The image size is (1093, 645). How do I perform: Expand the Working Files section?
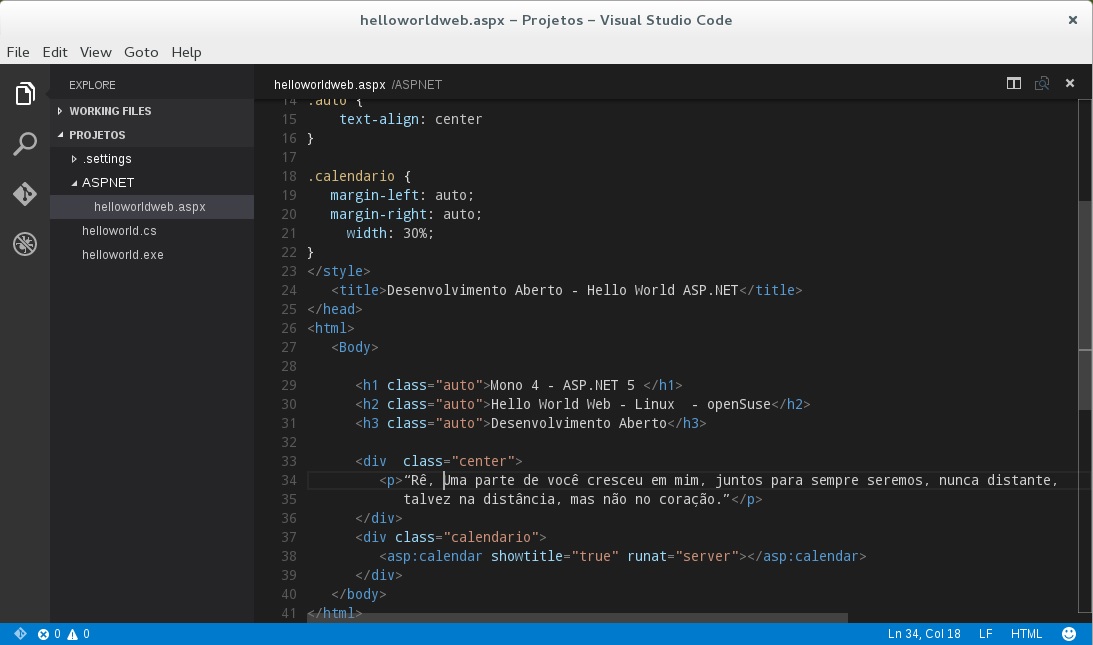(110, 111)
